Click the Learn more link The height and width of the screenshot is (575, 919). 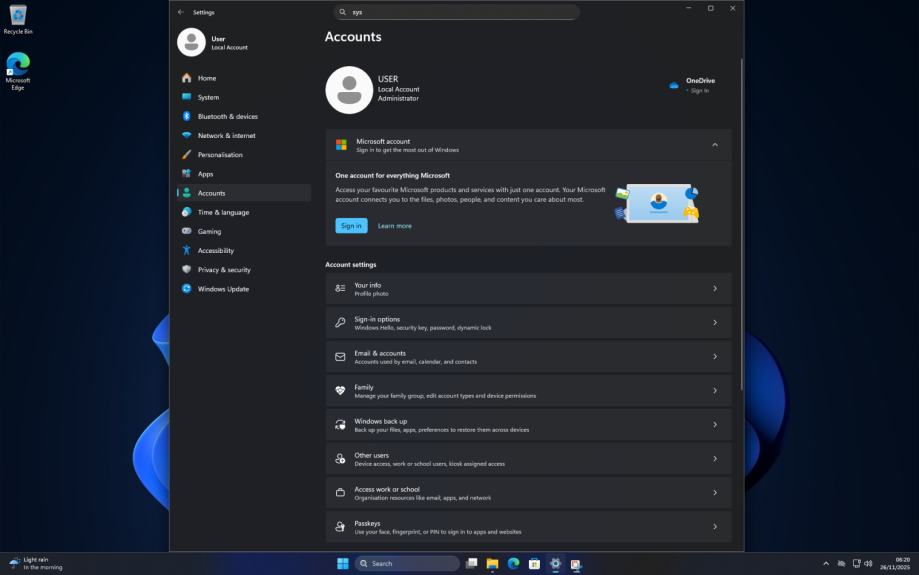tap(394, 226)
